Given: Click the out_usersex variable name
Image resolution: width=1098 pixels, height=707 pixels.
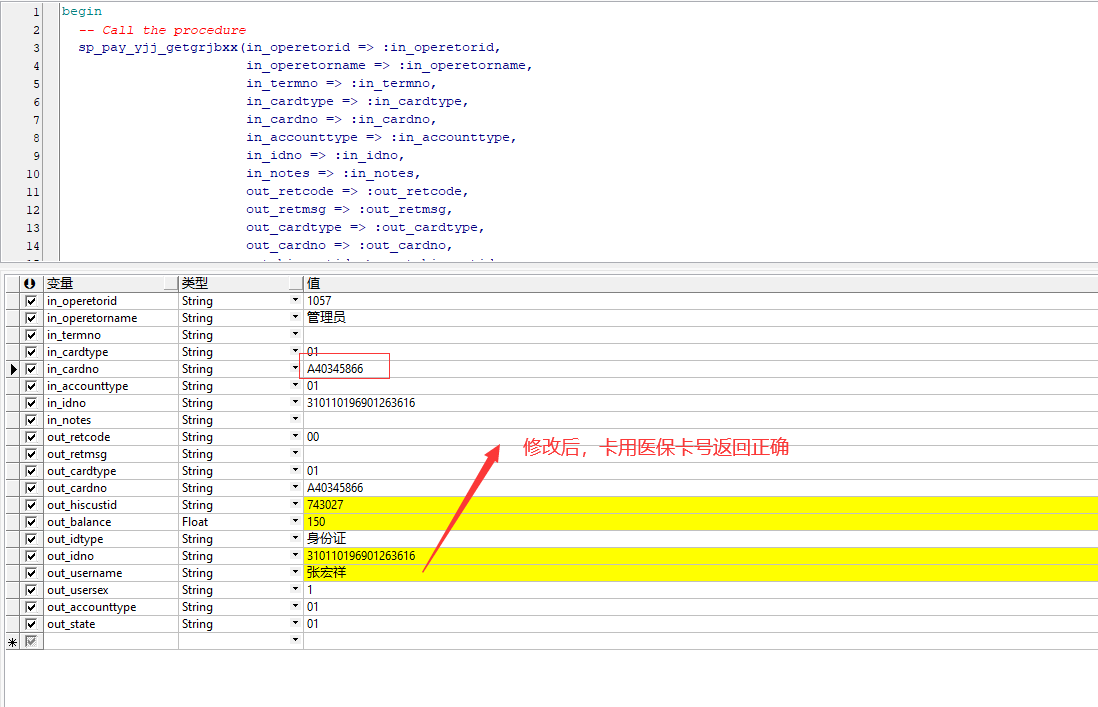Looking at the screenshot, I should [78, 590].
